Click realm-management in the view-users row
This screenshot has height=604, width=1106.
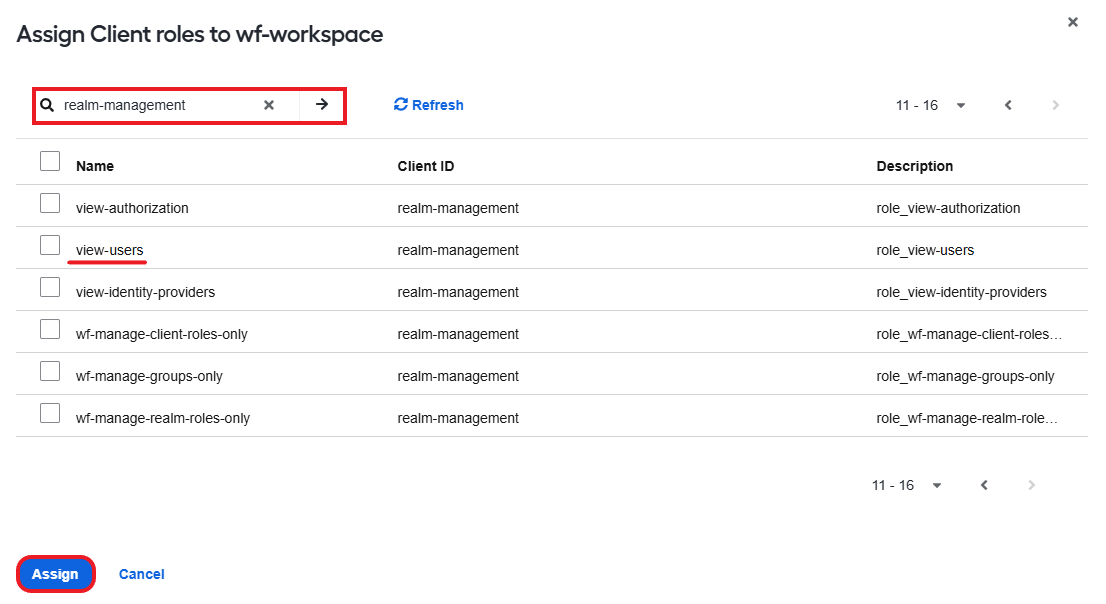pyautogui.click(x=458, y=250)
